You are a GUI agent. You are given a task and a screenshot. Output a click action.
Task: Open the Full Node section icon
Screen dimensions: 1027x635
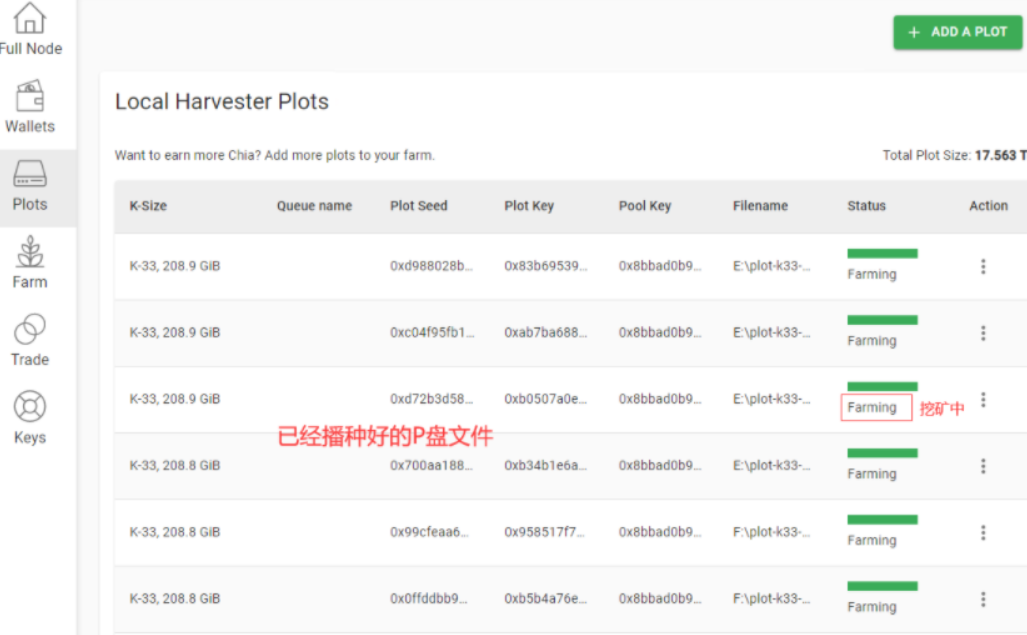click(x=30, y=18)
